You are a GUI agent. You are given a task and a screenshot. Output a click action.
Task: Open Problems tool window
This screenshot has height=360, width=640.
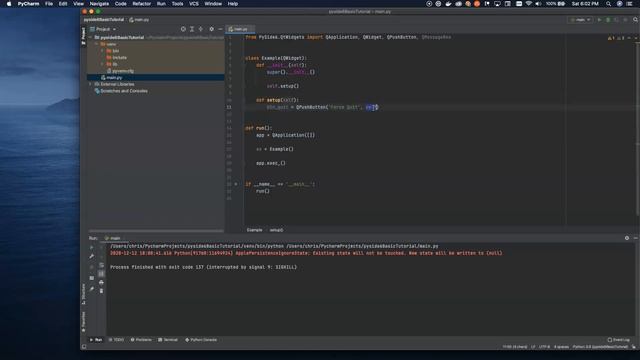141,340
